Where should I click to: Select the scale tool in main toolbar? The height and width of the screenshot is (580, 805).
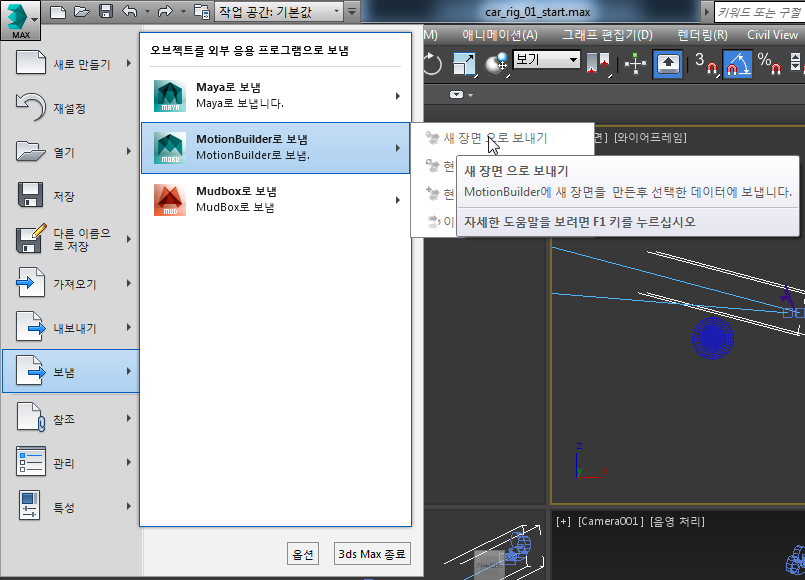(x=465, y=64)
